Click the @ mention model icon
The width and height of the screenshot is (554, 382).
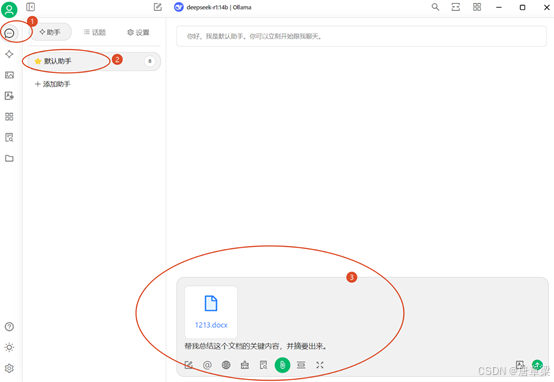[x=207, y=365]
